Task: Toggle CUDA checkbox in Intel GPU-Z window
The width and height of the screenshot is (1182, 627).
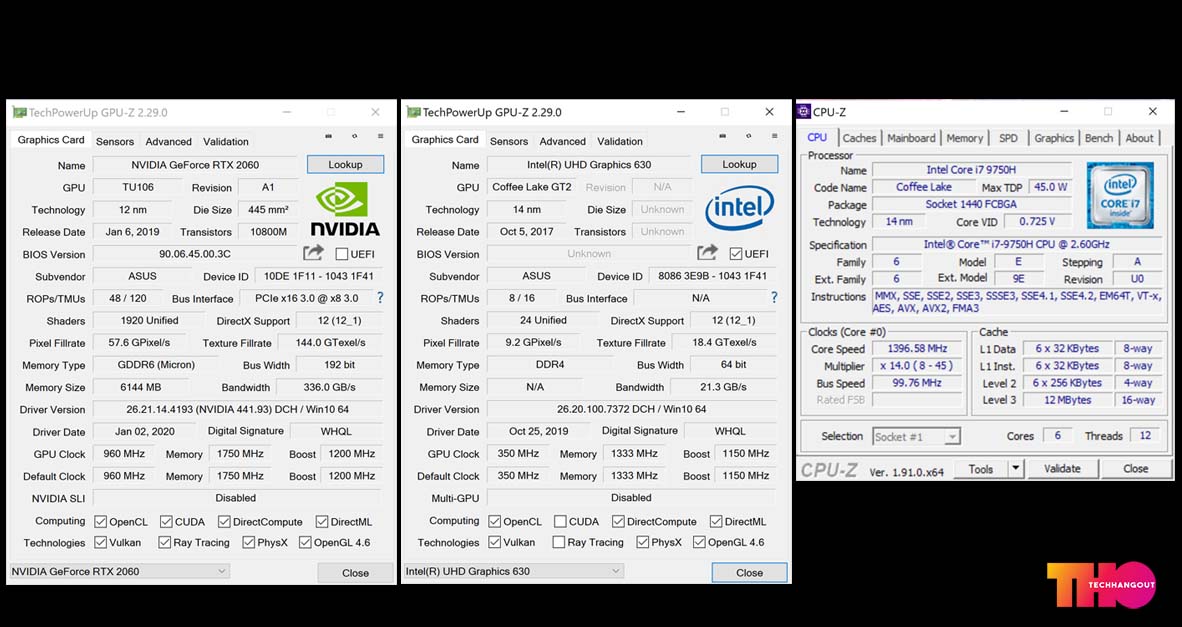Action: point(560,521)
